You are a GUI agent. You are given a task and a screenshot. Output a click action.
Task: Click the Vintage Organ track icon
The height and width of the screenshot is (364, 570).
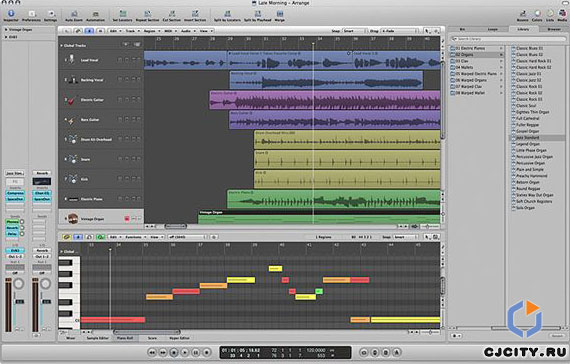73,219
